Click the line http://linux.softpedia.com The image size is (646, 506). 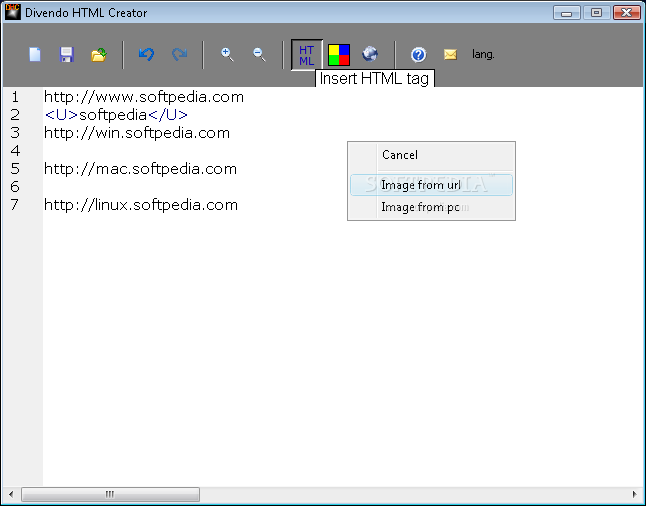(141, 205)
